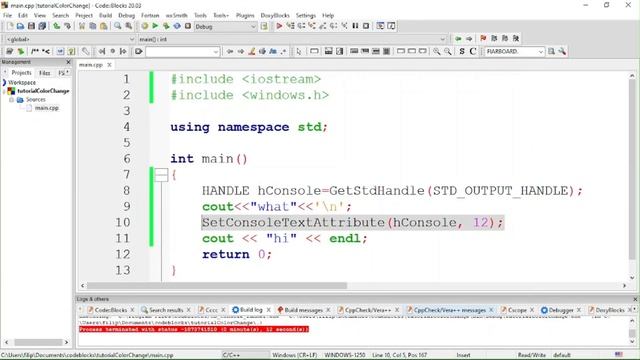Click the bold S source toolbar icon

pos(462,51)
